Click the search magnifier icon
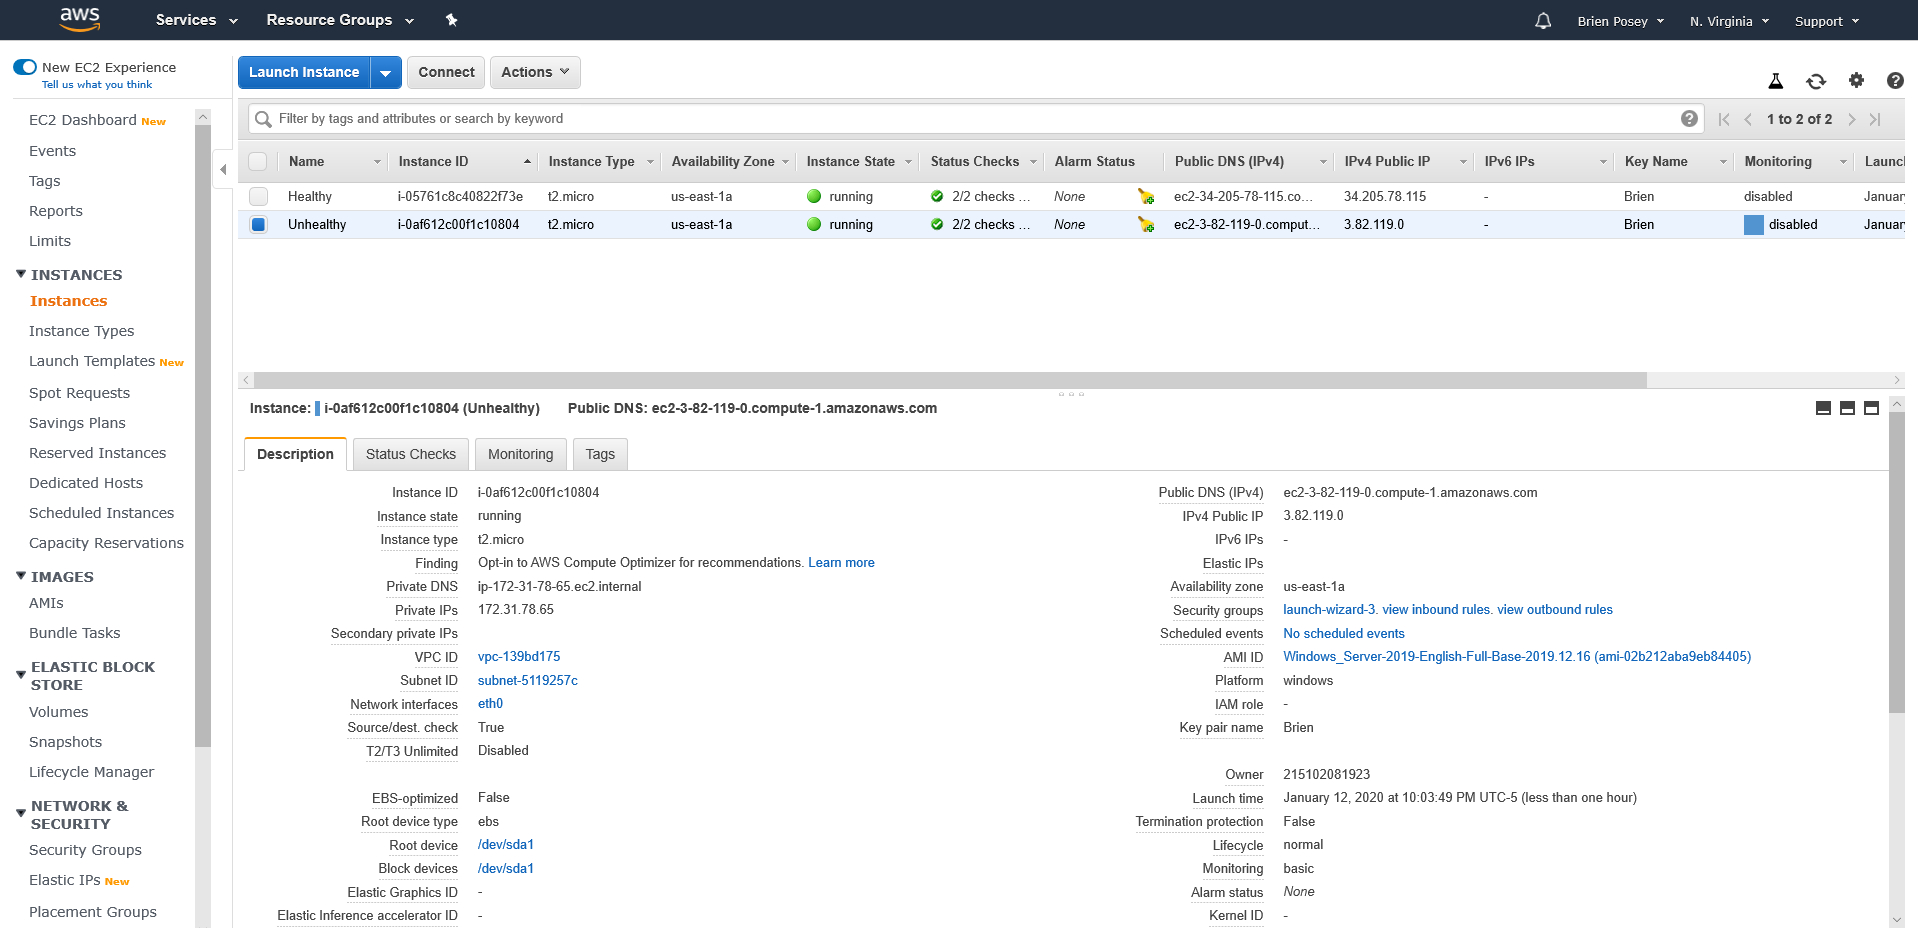 tap(263, 119)
